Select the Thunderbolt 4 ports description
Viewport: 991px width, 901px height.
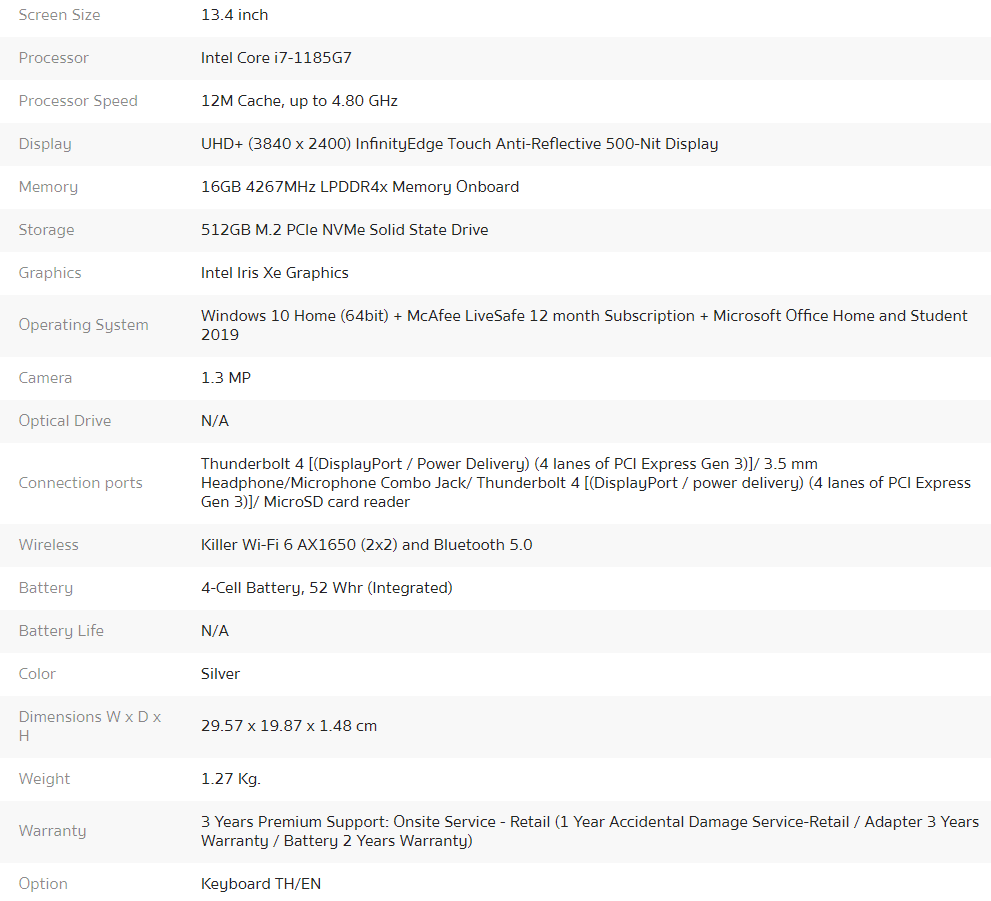pyautogui.click(x=586, y=483)
